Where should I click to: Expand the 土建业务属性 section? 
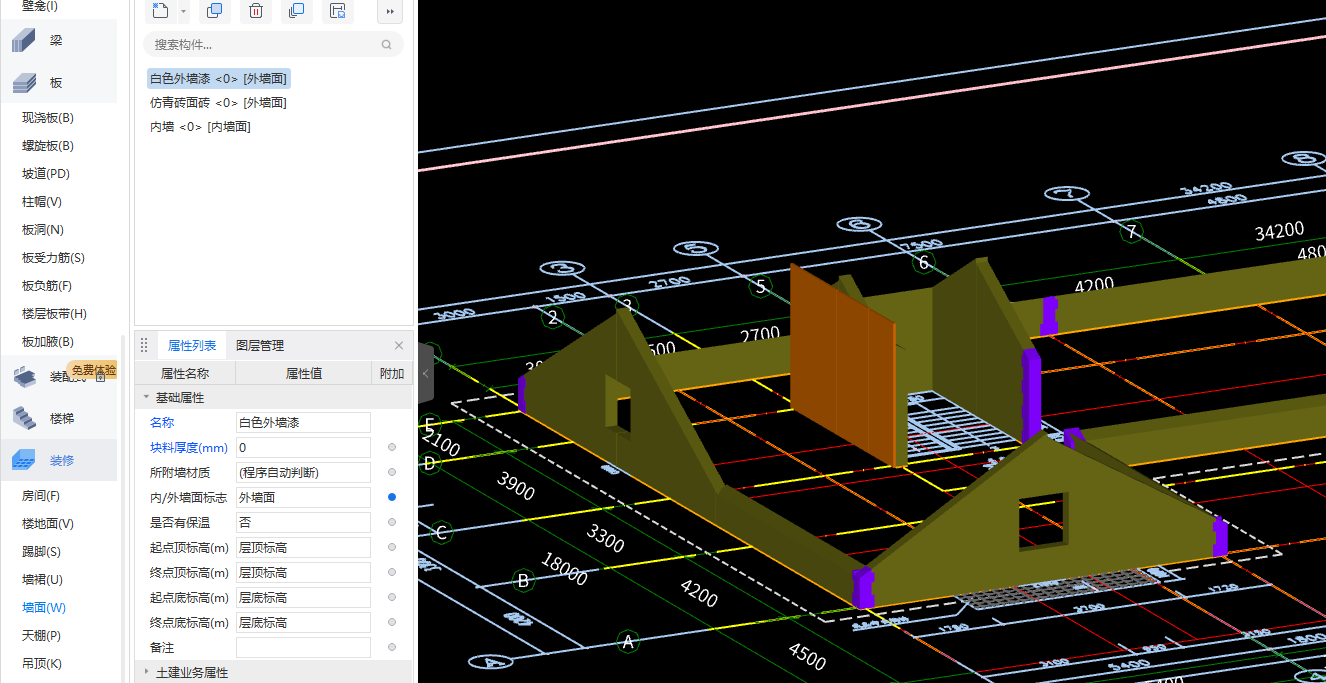(146, 672)
